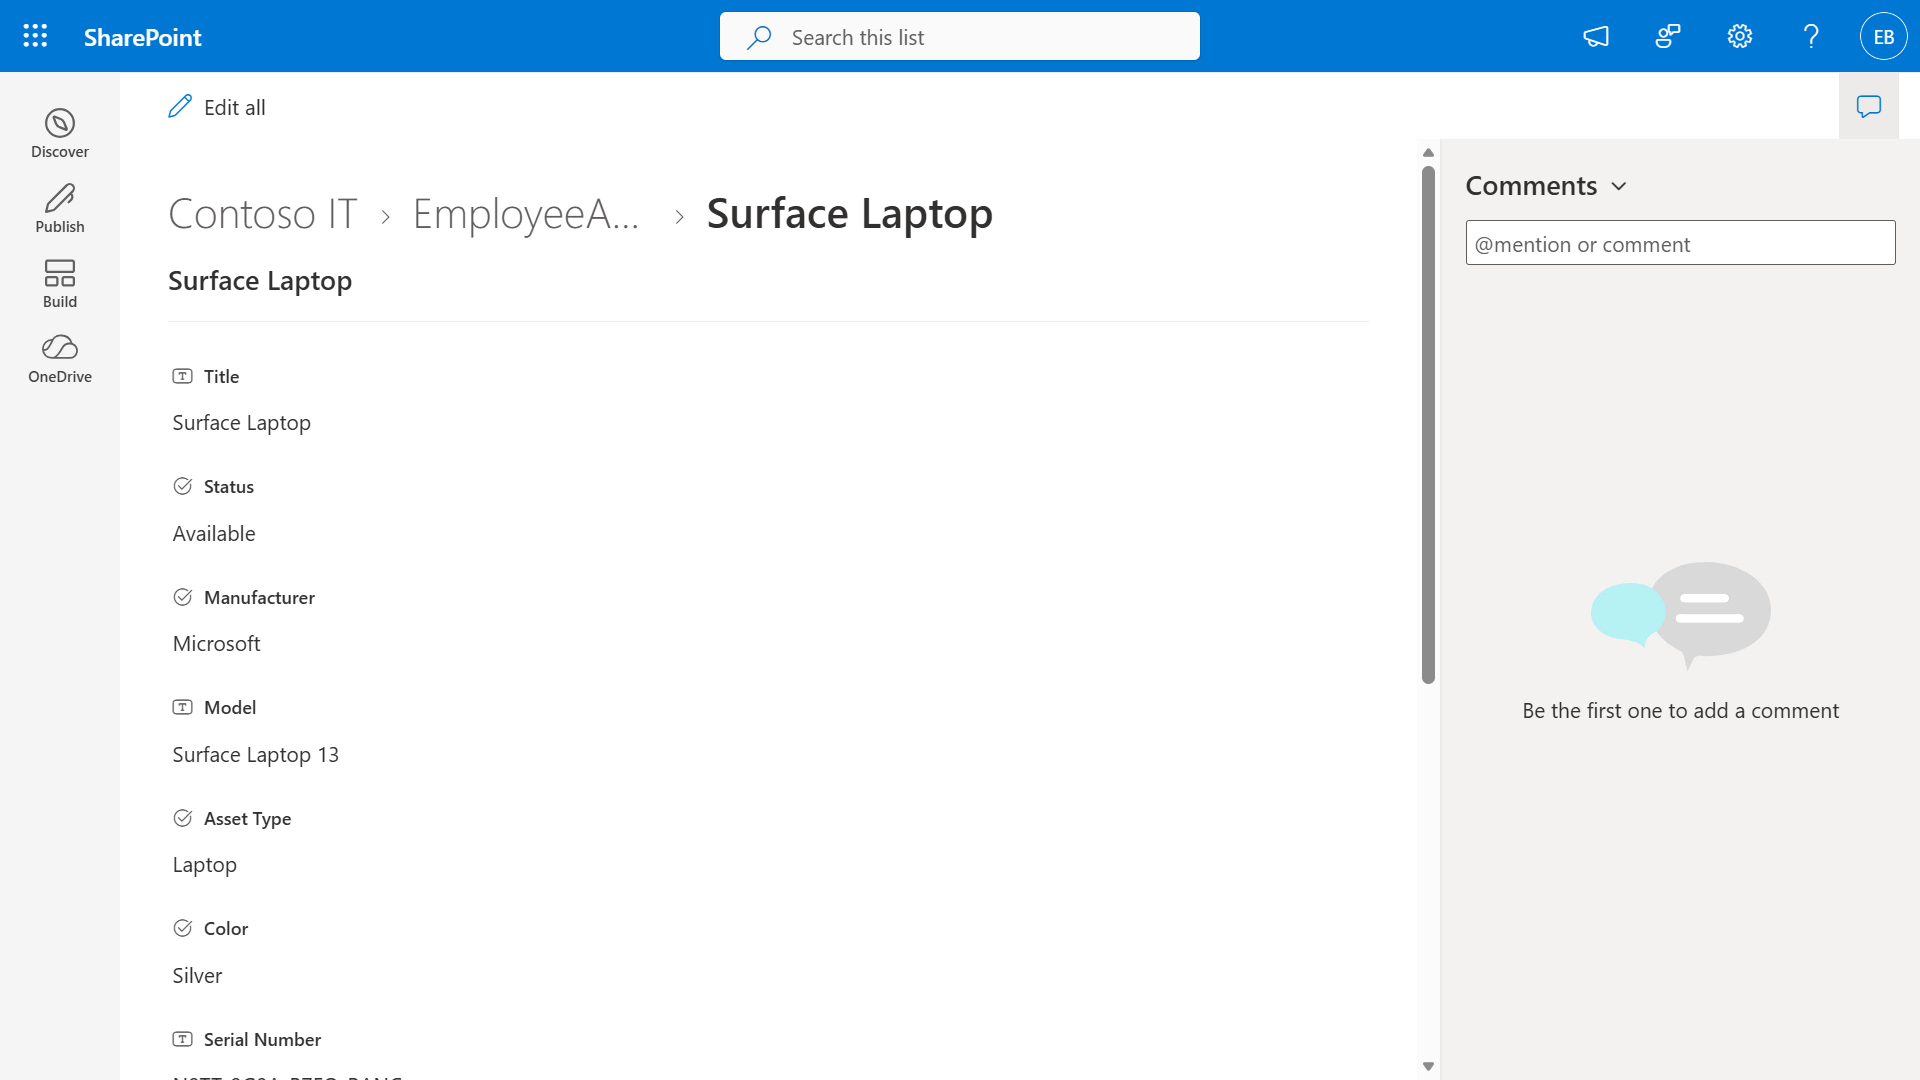Click the Asset Type label
Viewport: 1920px width, 1080px height.
coord(247,819)
